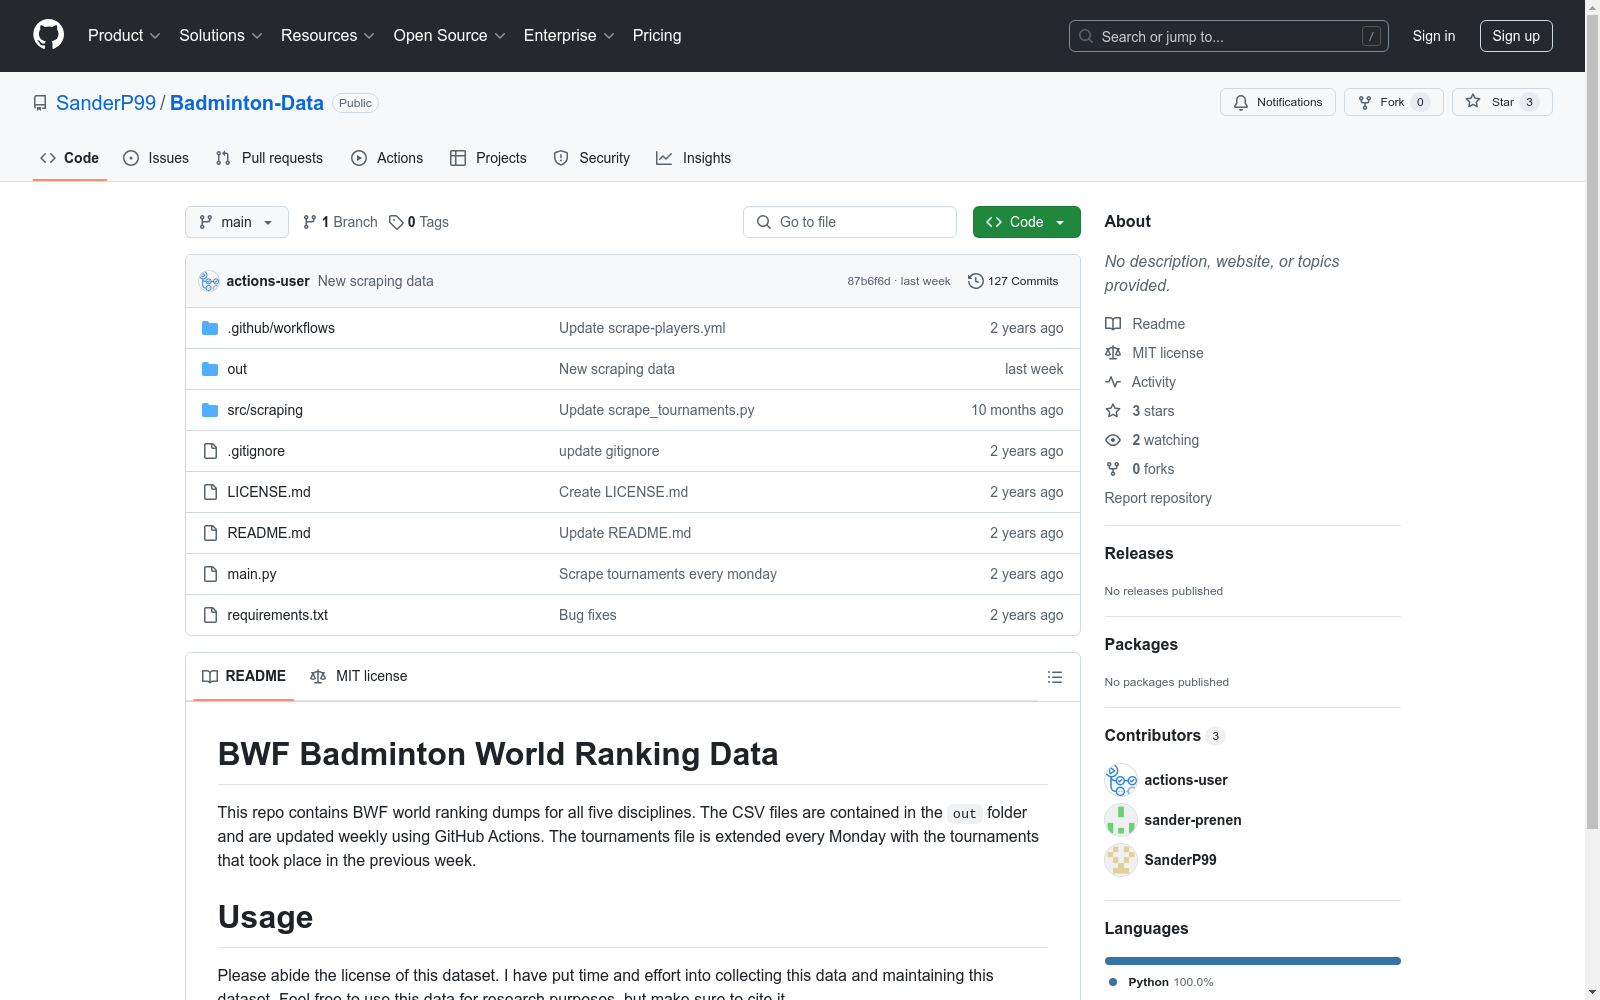Screen dimensions: 1600x1000
Task: Expand the Enterprise menu
Action: (x=569, y=36)
